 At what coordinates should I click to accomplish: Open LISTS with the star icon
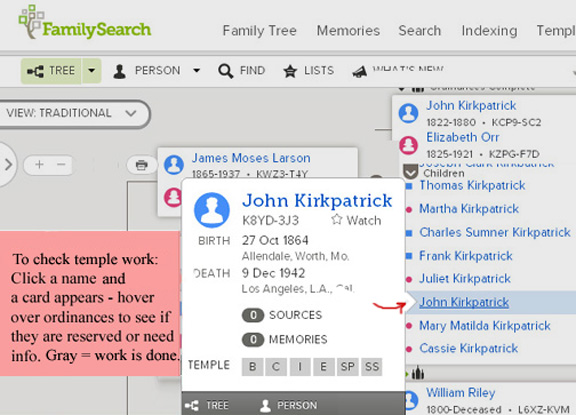[309, 71]
